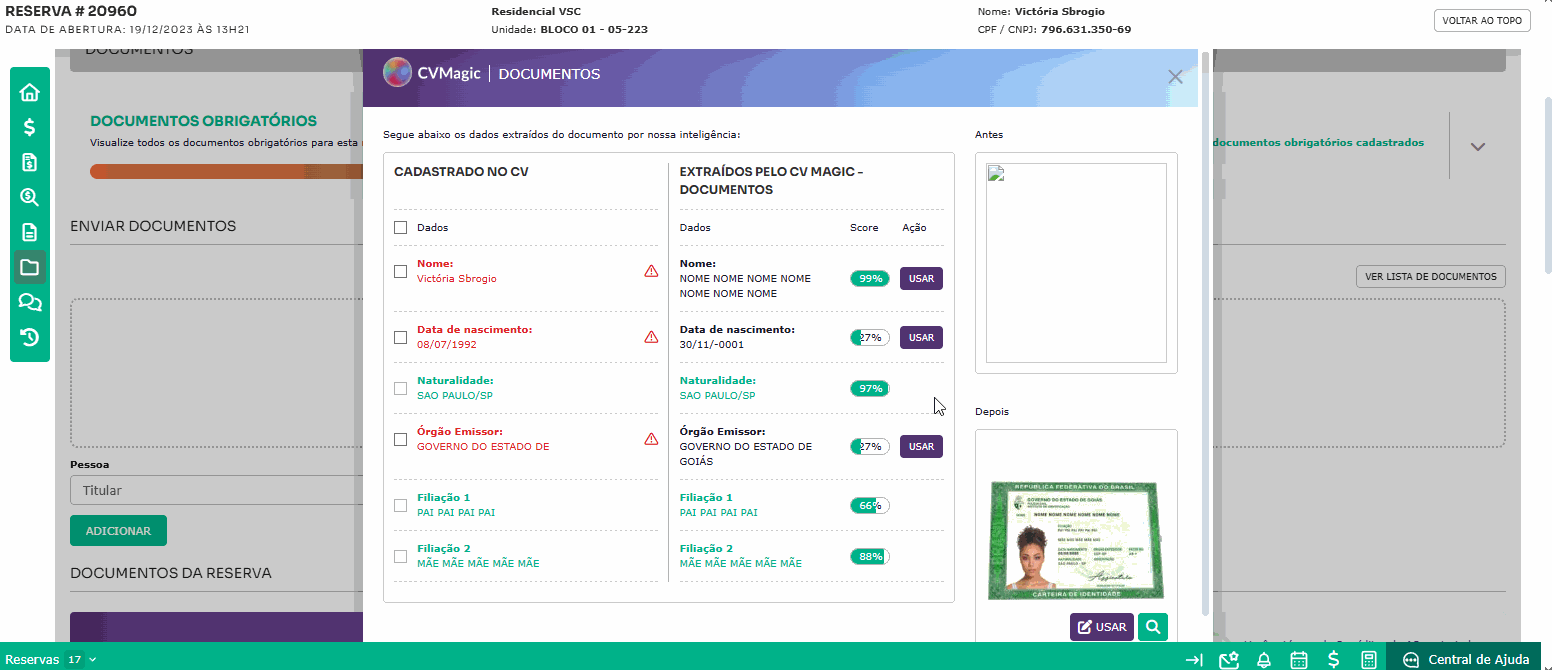Click the green Adicionar button
The height and width of the screenshot is (670, 1552).
(118, 531)
